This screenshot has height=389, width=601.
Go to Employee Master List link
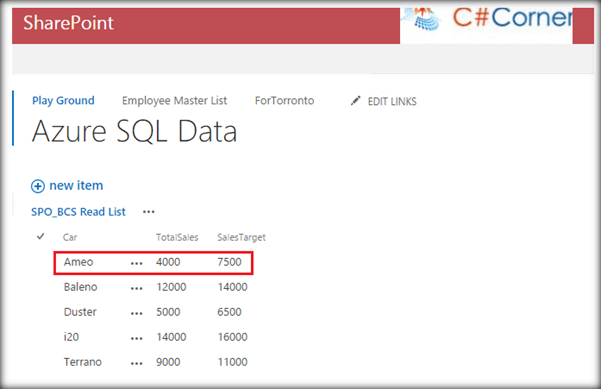(174, 101)
